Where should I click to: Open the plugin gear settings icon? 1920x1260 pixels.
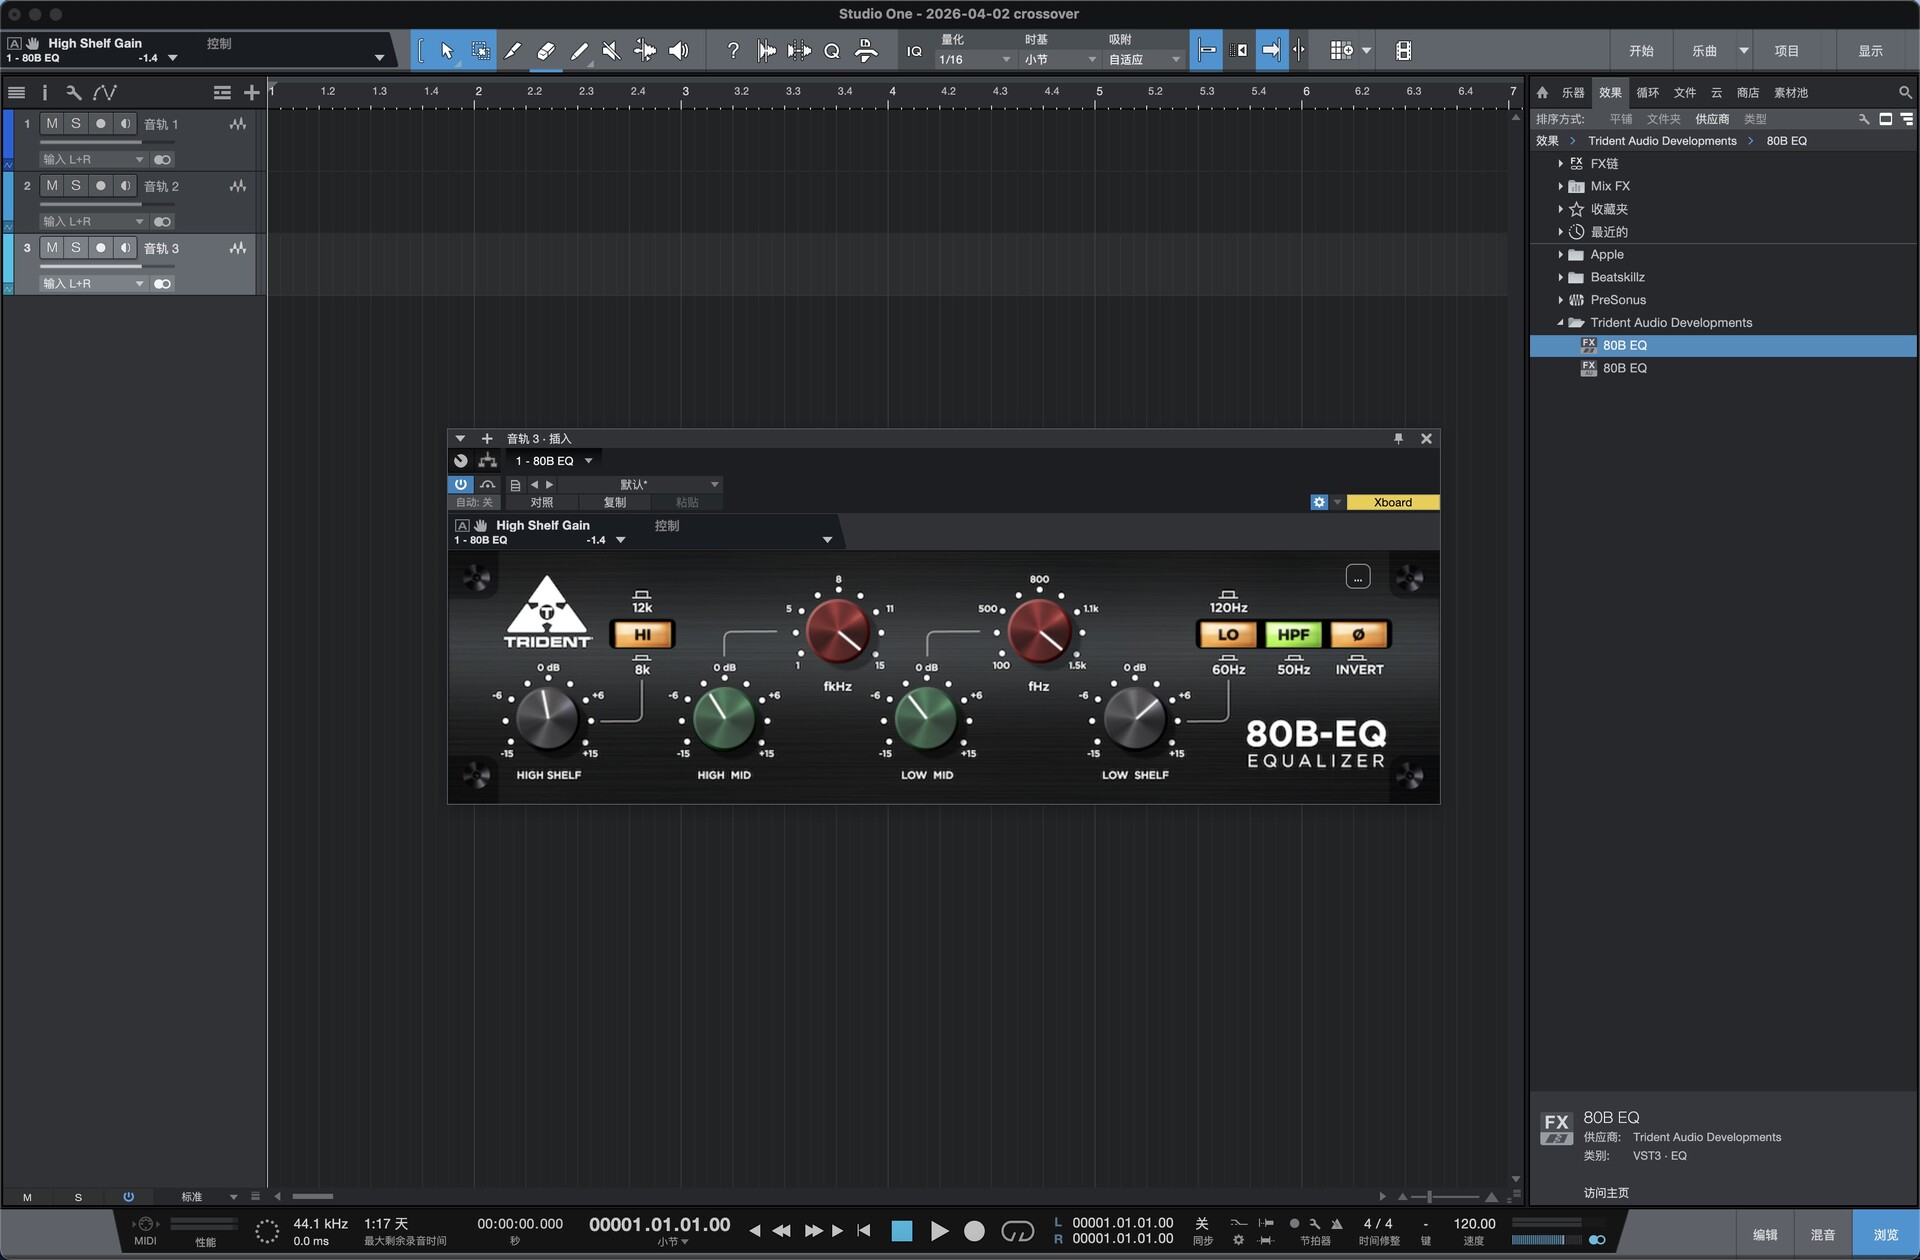[x=1319, y=503]
